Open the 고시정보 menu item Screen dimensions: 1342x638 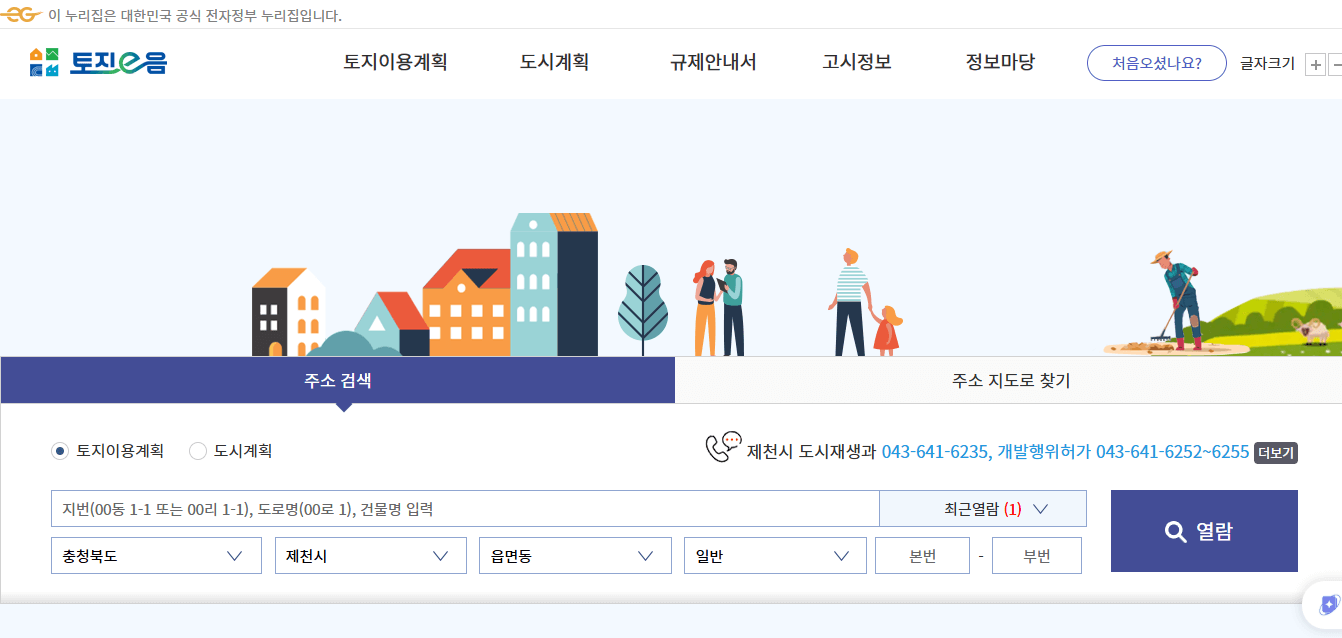point(856,62)
